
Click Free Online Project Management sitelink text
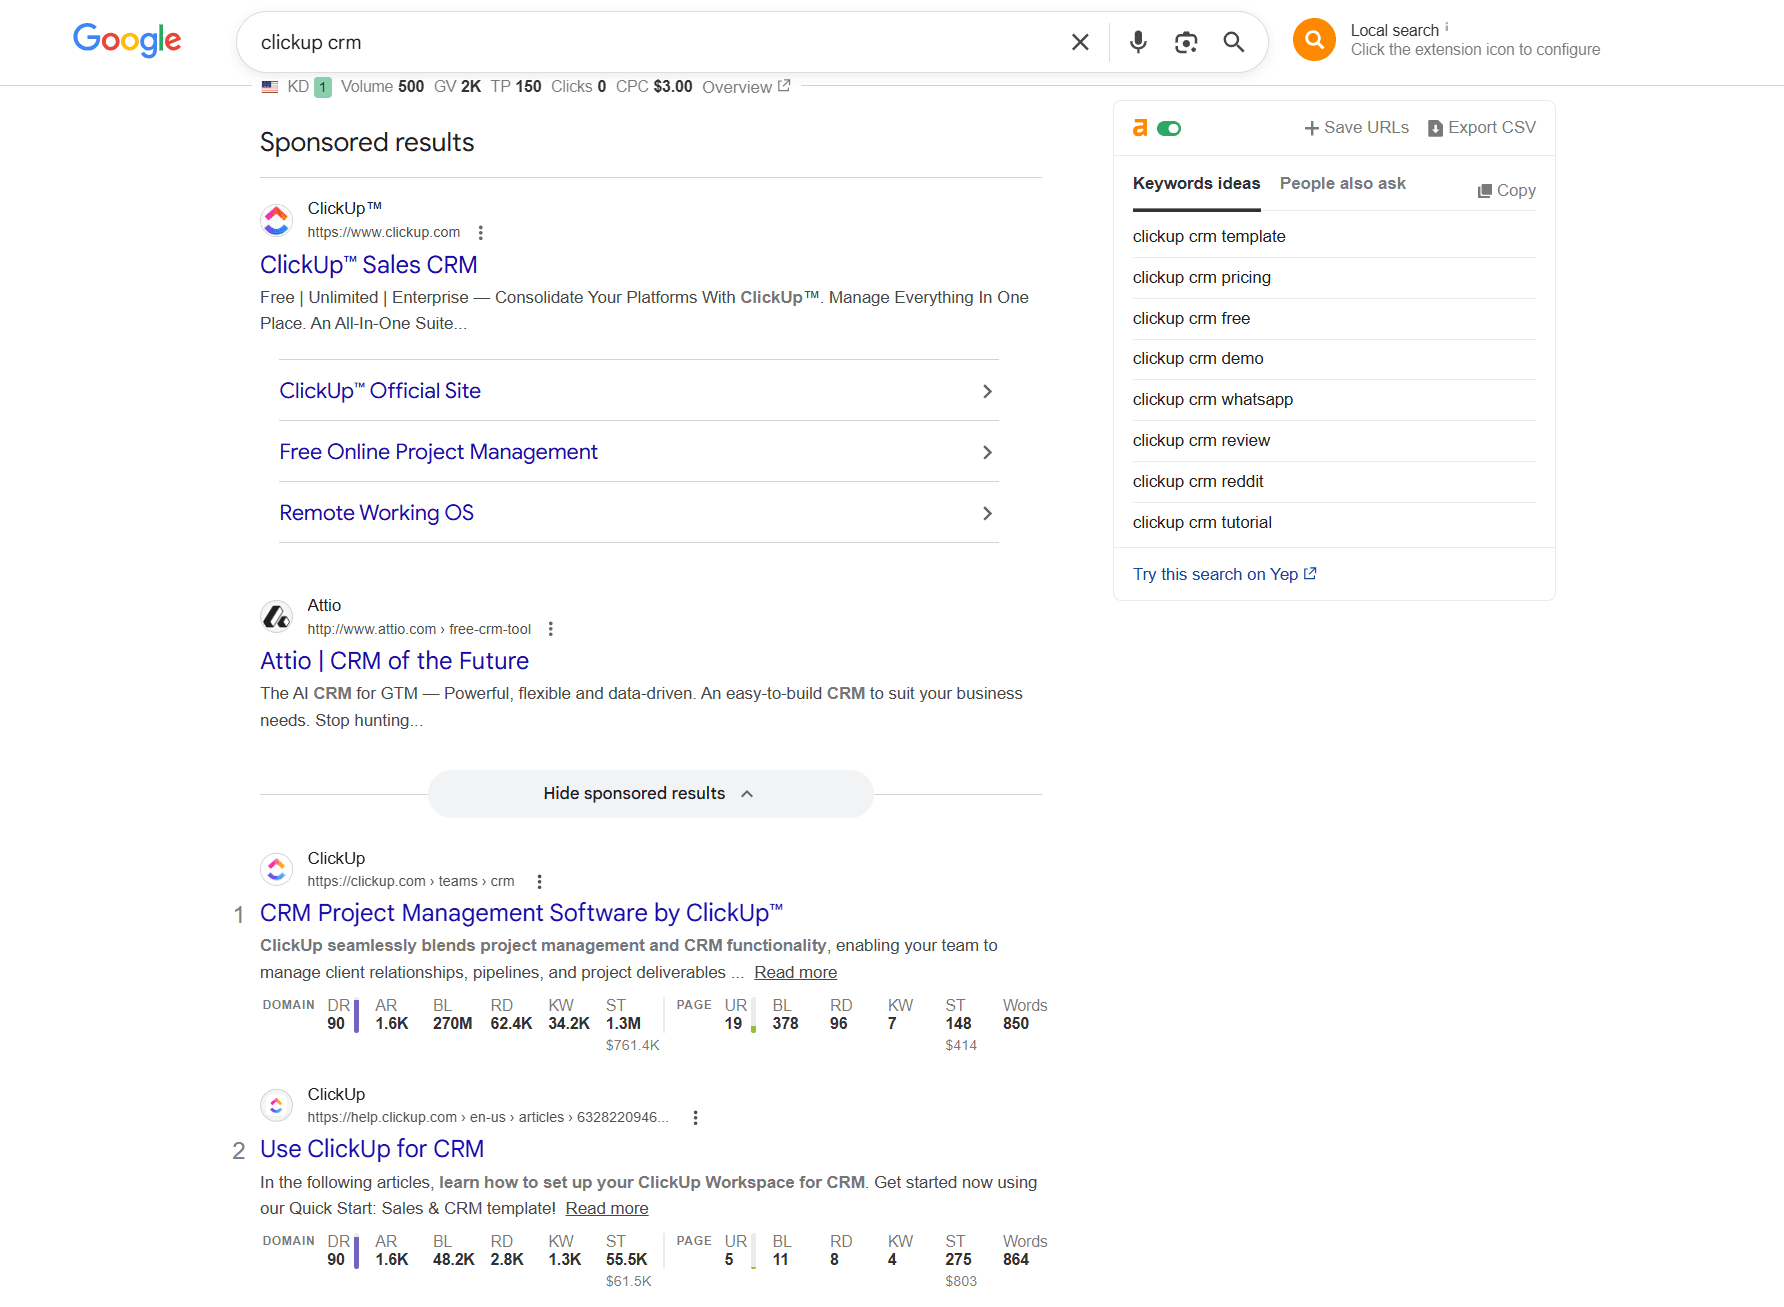click(x=438, y=452)
